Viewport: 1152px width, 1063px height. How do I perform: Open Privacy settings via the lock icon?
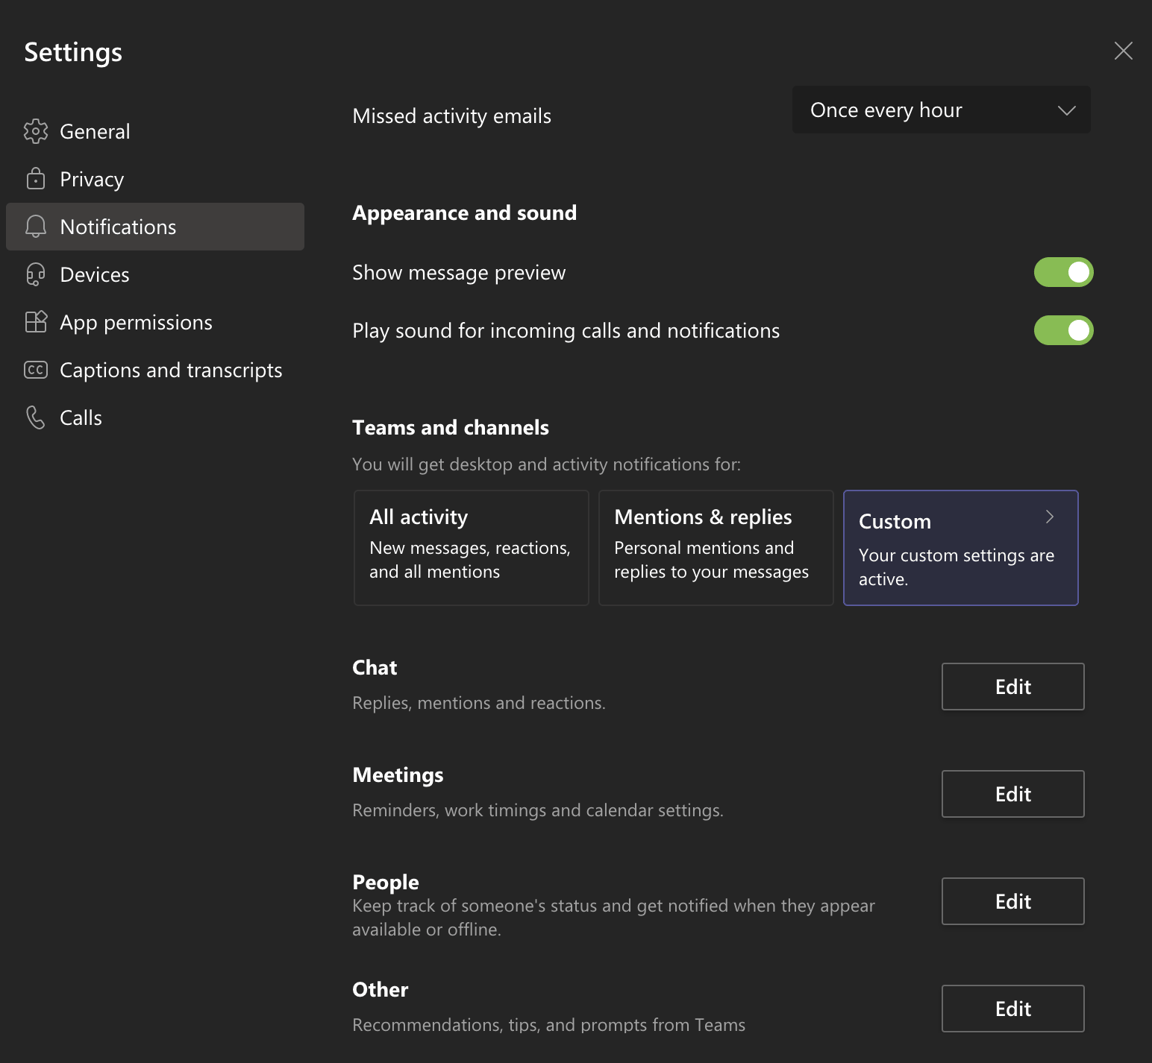[x=36, y=178]
